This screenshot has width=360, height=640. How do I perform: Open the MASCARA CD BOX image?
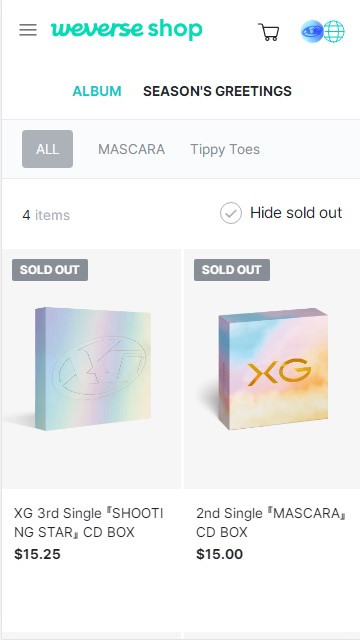point(272,369)
